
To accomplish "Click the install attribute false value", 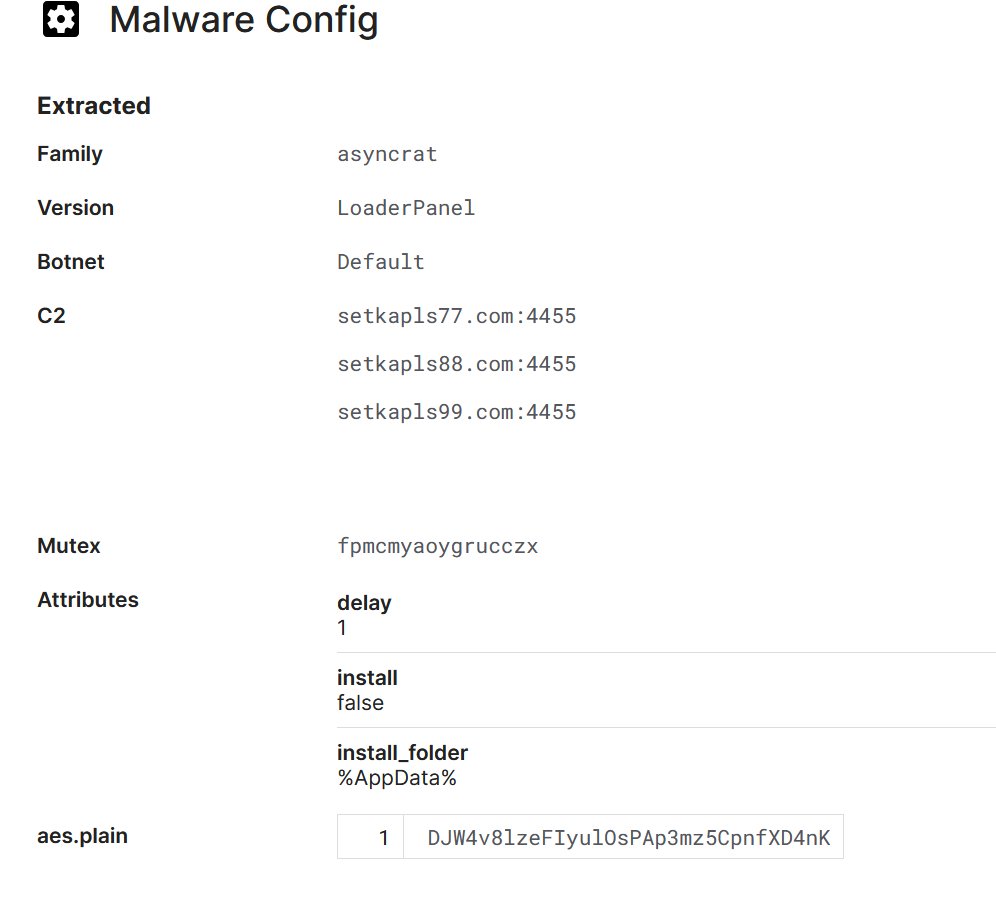I will tap(360, 703).
